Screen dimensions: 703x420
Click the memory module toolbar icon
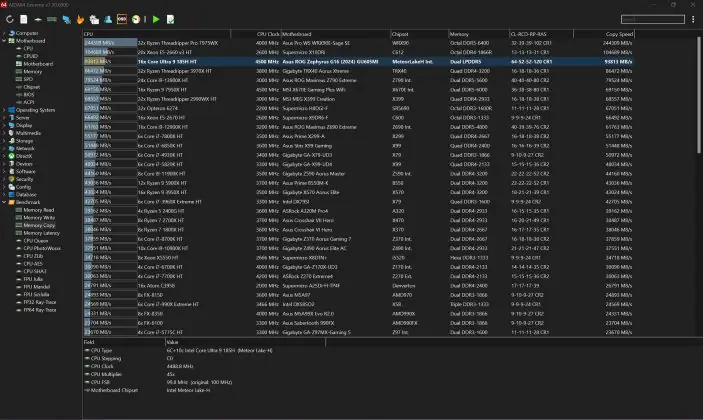pyautogui.click(x=52, y=19)
